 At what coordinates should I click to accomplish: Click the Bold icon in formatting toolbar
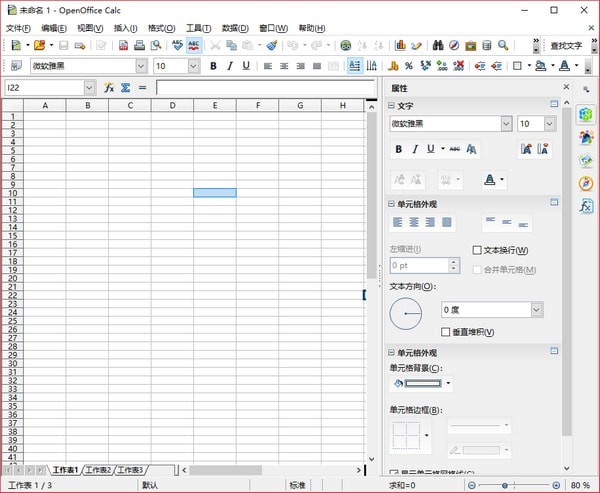click(x=213, y=66)
